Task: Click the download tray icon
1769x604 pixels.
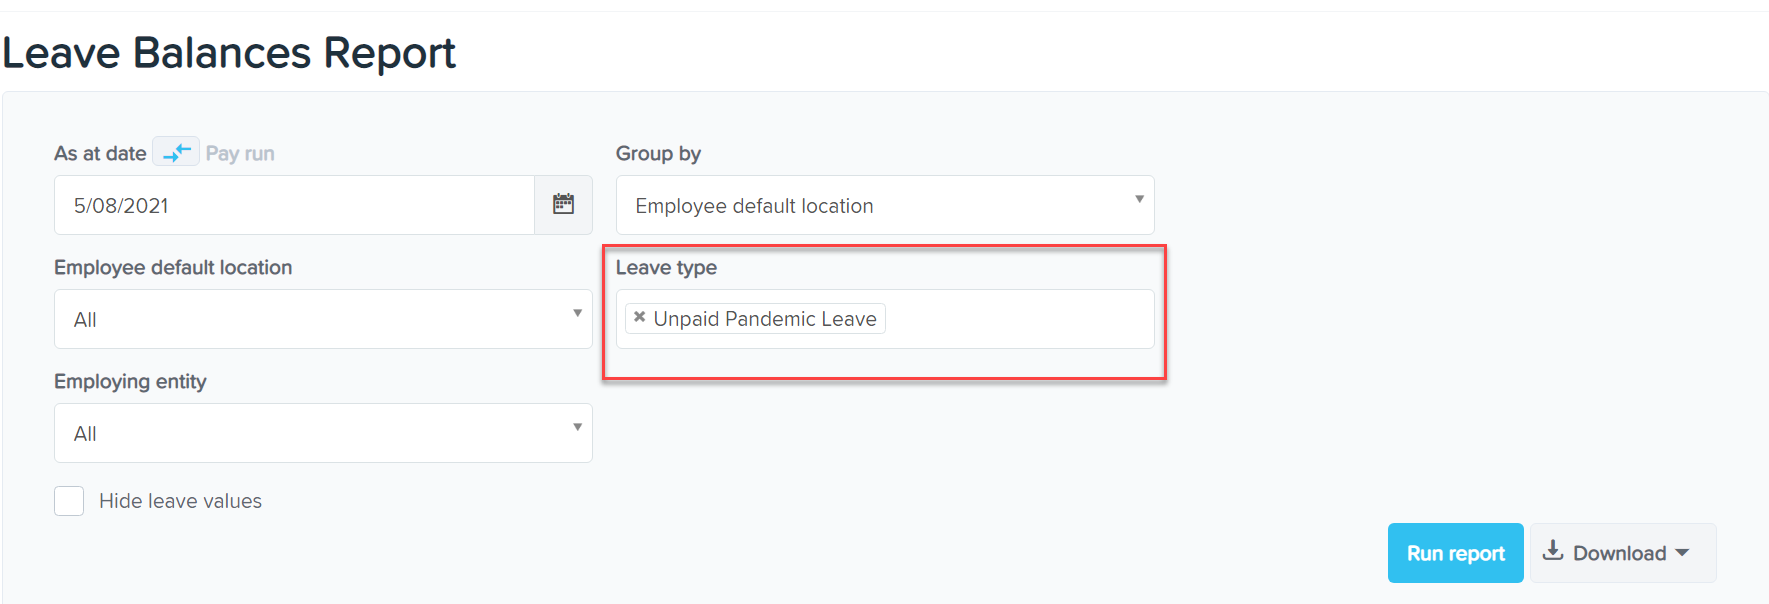Action: coord(1553,551)
